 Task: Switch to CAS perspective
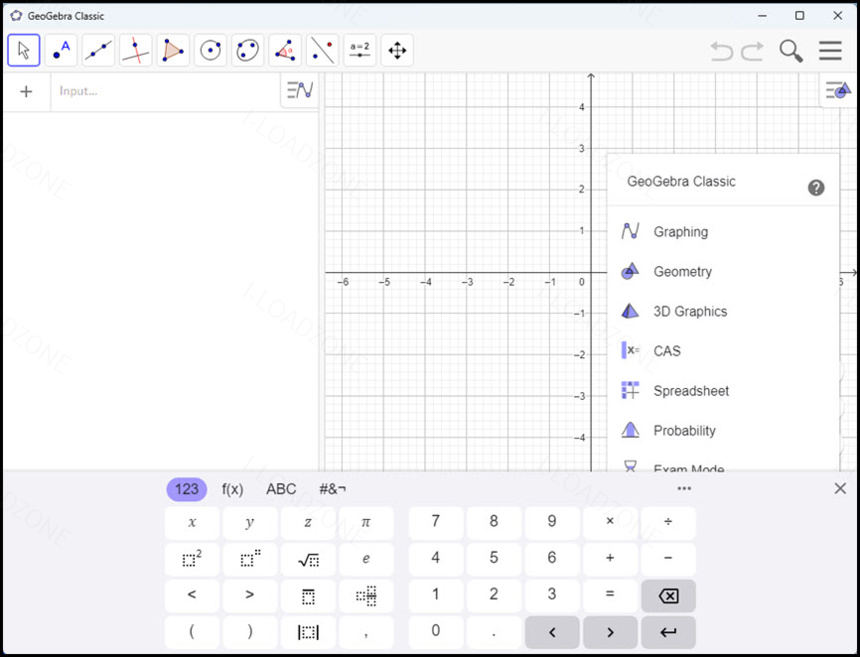click(723, 351)
